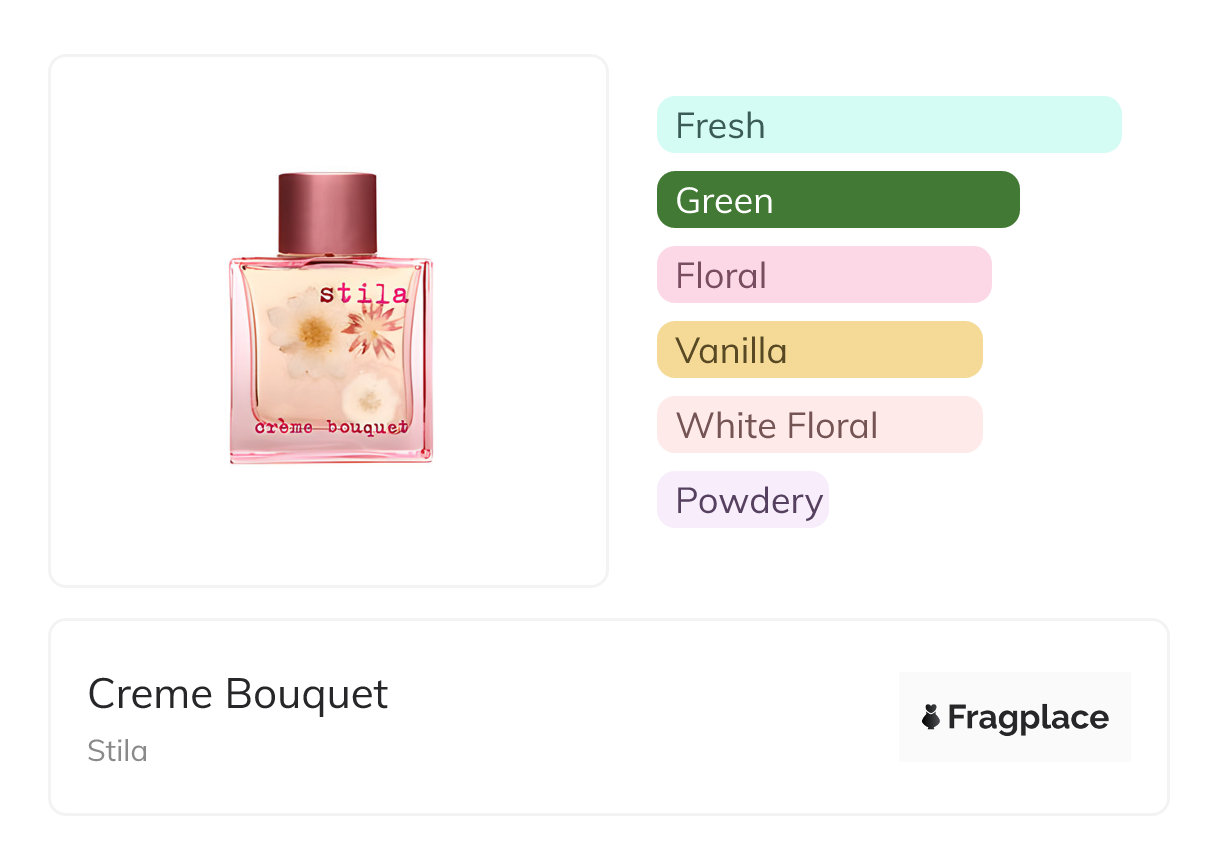Click the Fragplace logo's small bottle icon
This screenshot has height=864, width=1218.
tap(931, 717)
